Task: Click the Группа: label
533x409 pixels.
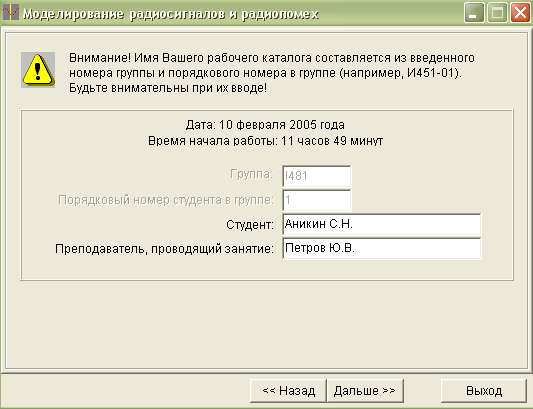Action: tap(252, 174)
